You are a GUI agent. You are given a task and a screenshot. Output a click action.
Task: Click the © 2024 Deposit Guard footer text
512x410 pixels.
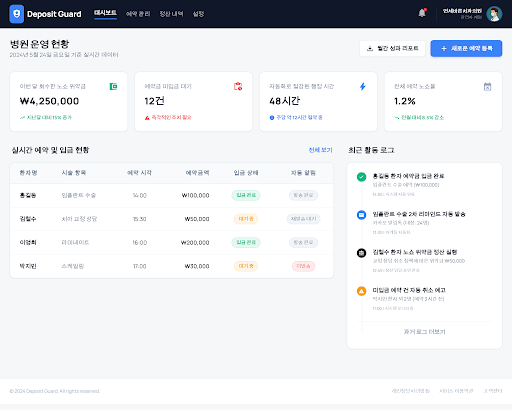pyautogui.click(x=55, y=391)
